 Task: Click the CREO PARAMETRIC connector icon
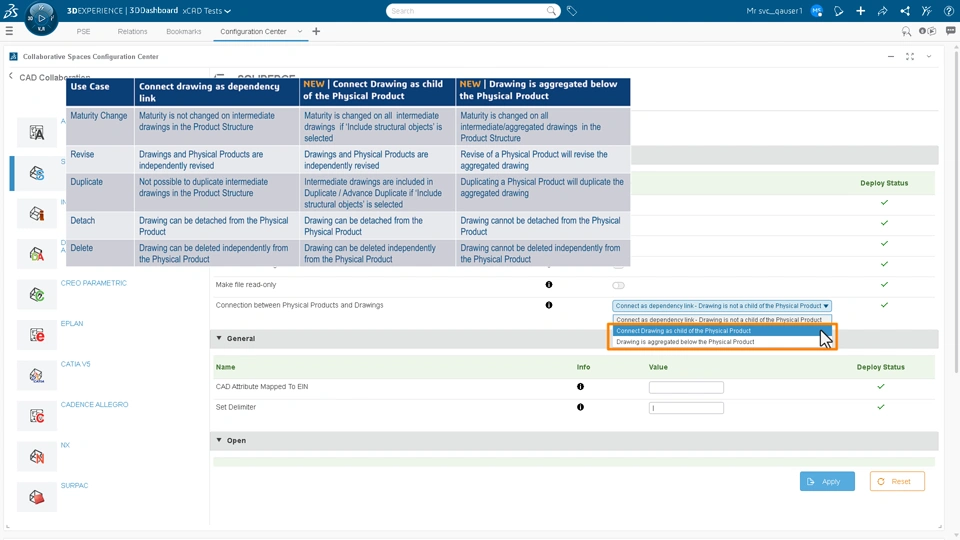(37, 294)
